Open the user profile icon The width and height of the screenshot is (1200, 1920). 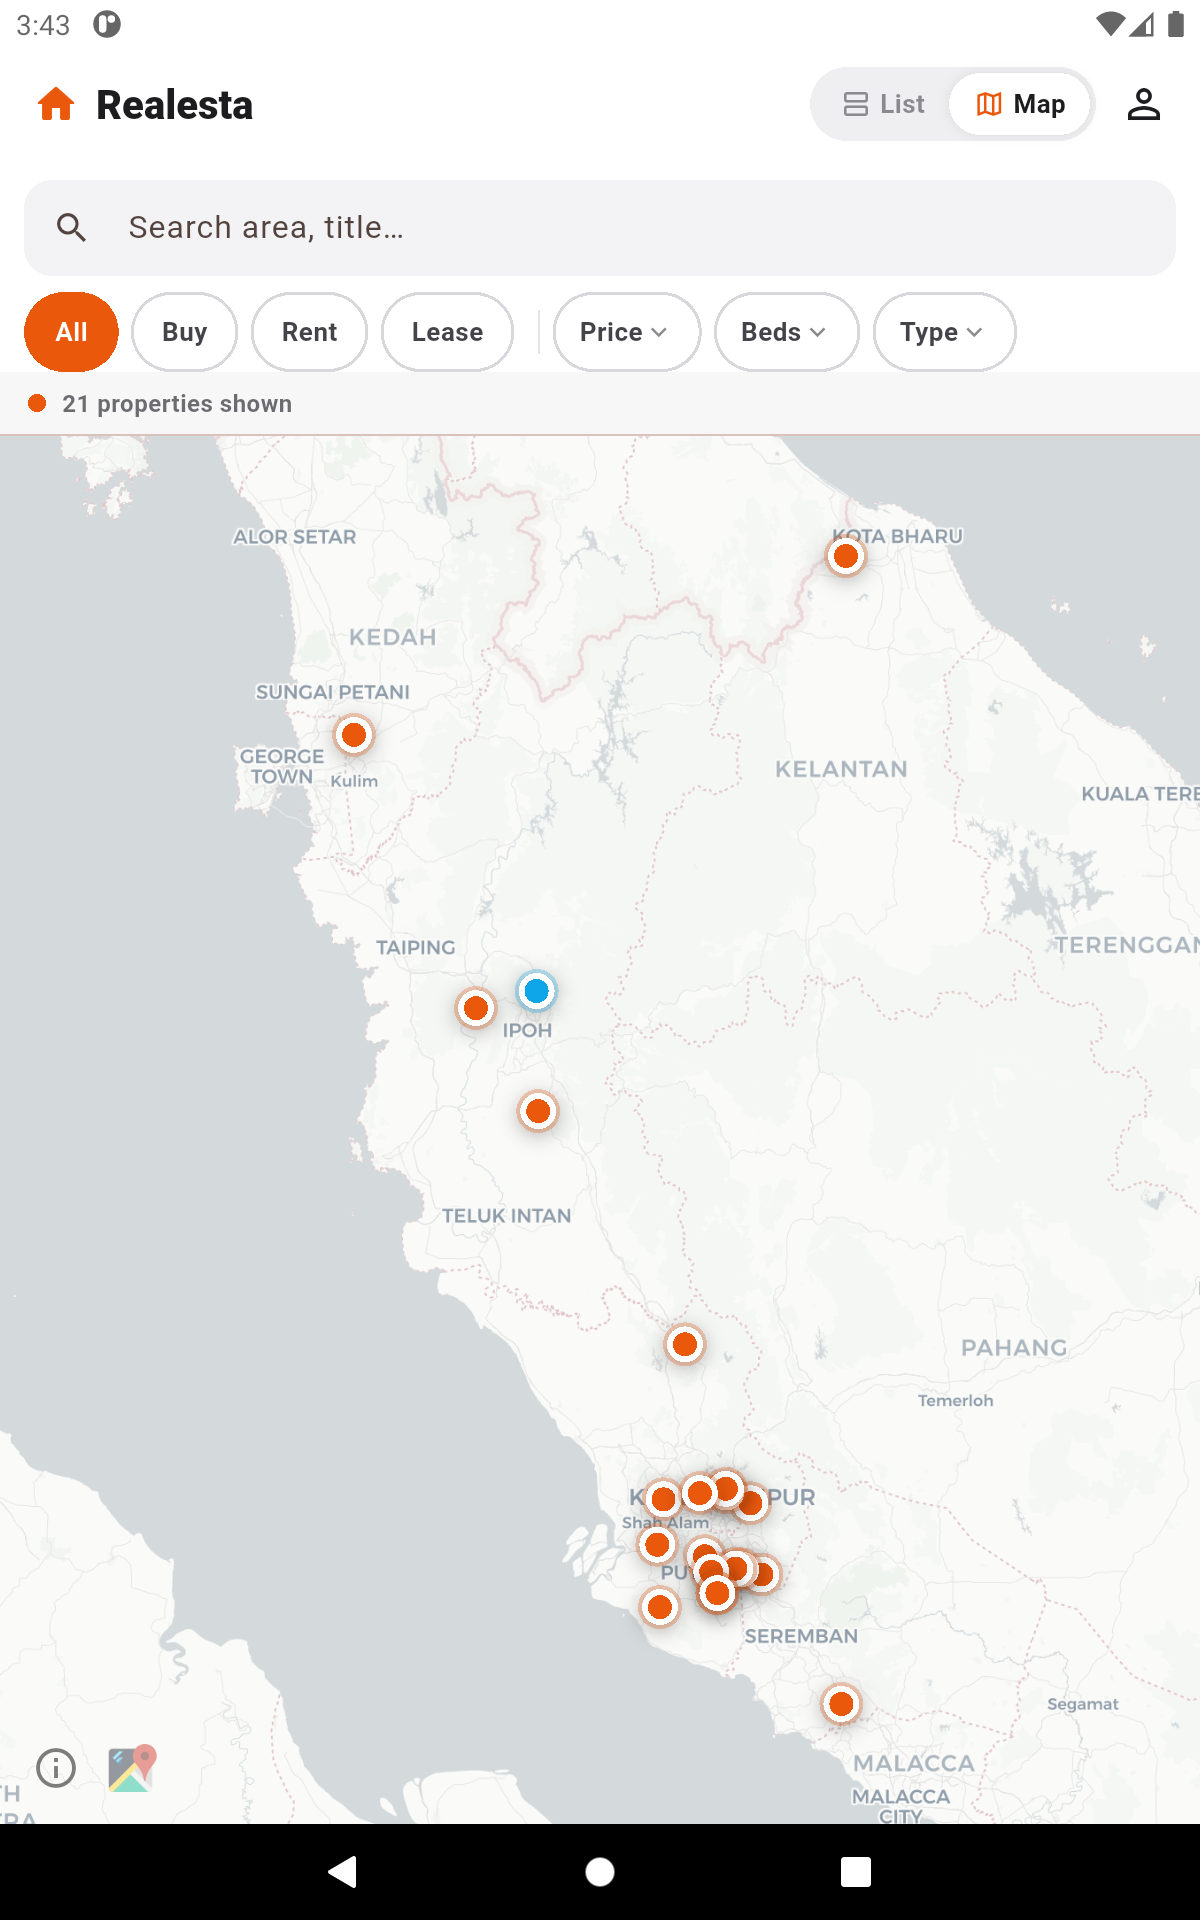[1143, 104]
